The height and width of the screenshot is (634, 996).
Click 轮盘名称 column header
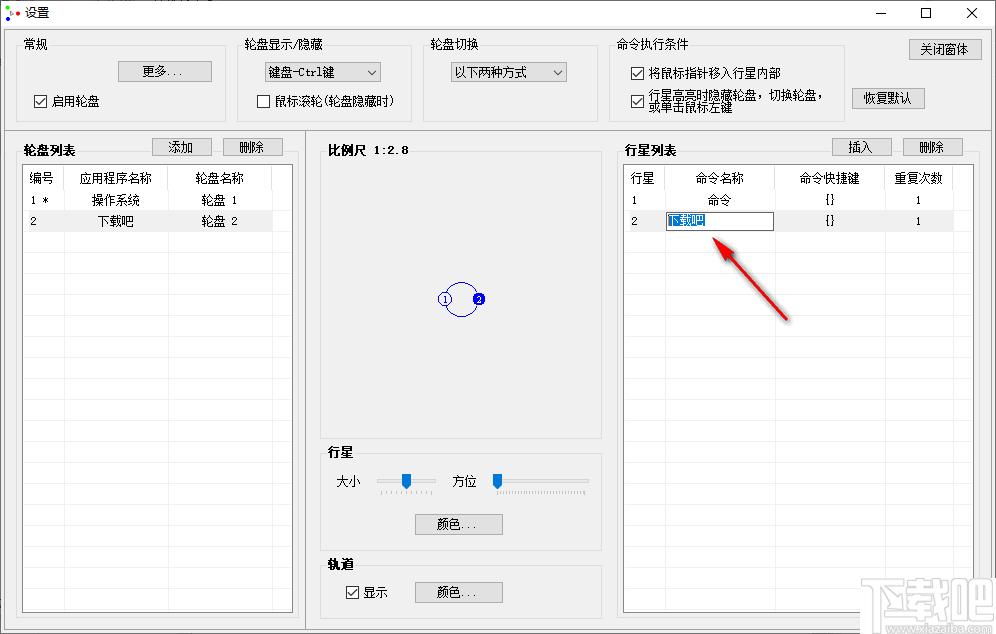pyautogui.click(x=219, y=178)
